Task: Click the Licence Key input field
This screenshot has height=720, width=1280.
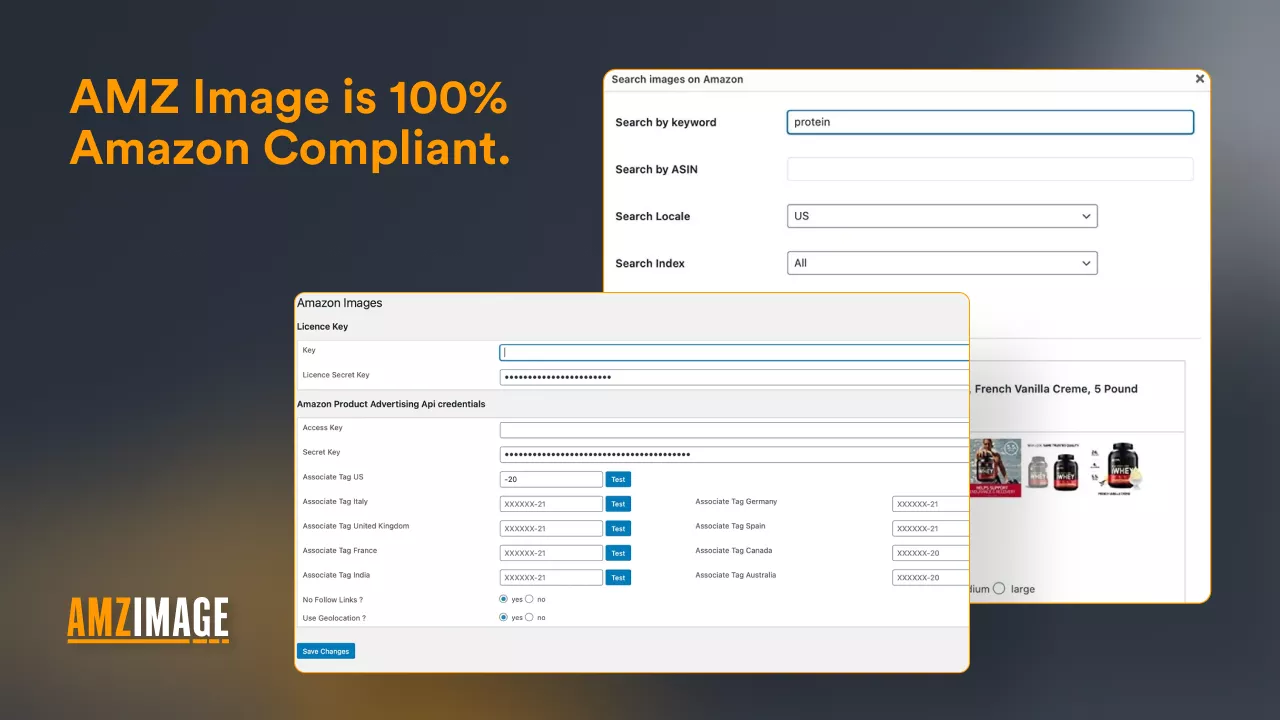Action: point(734,352)
